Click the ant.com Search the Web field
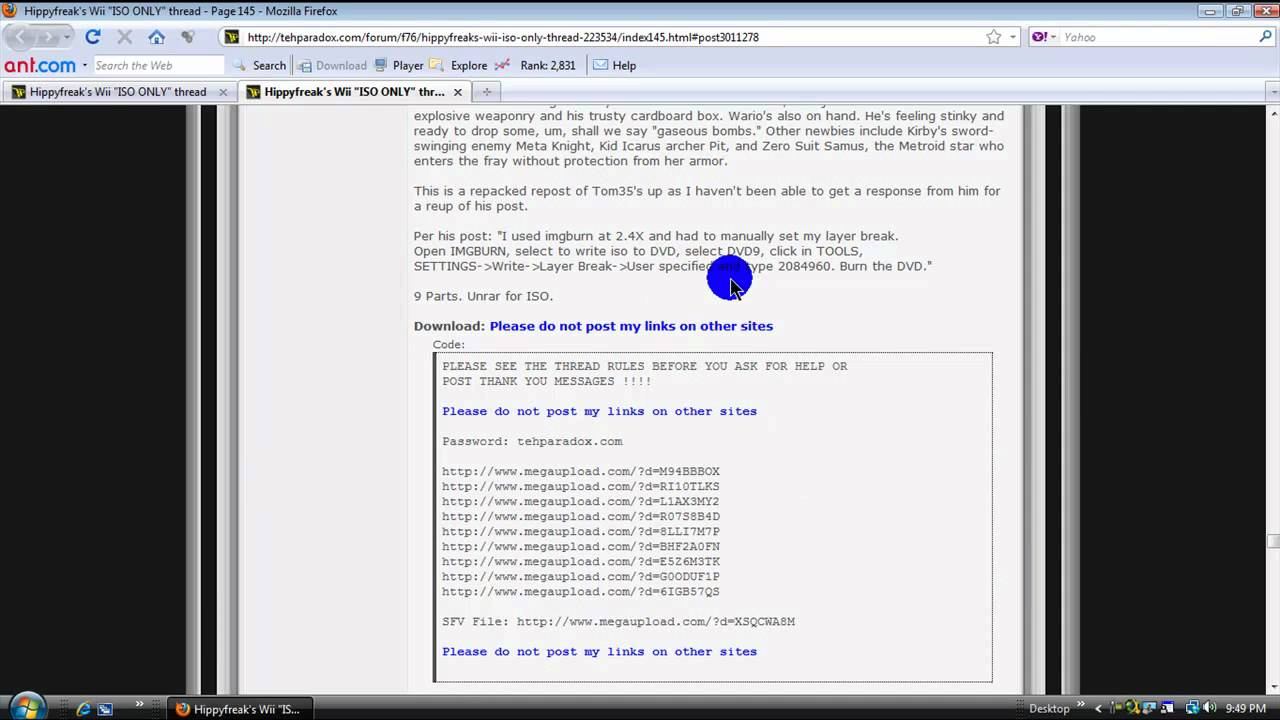This screenshot has height=720, width=1280. click(x=158, y=65)
